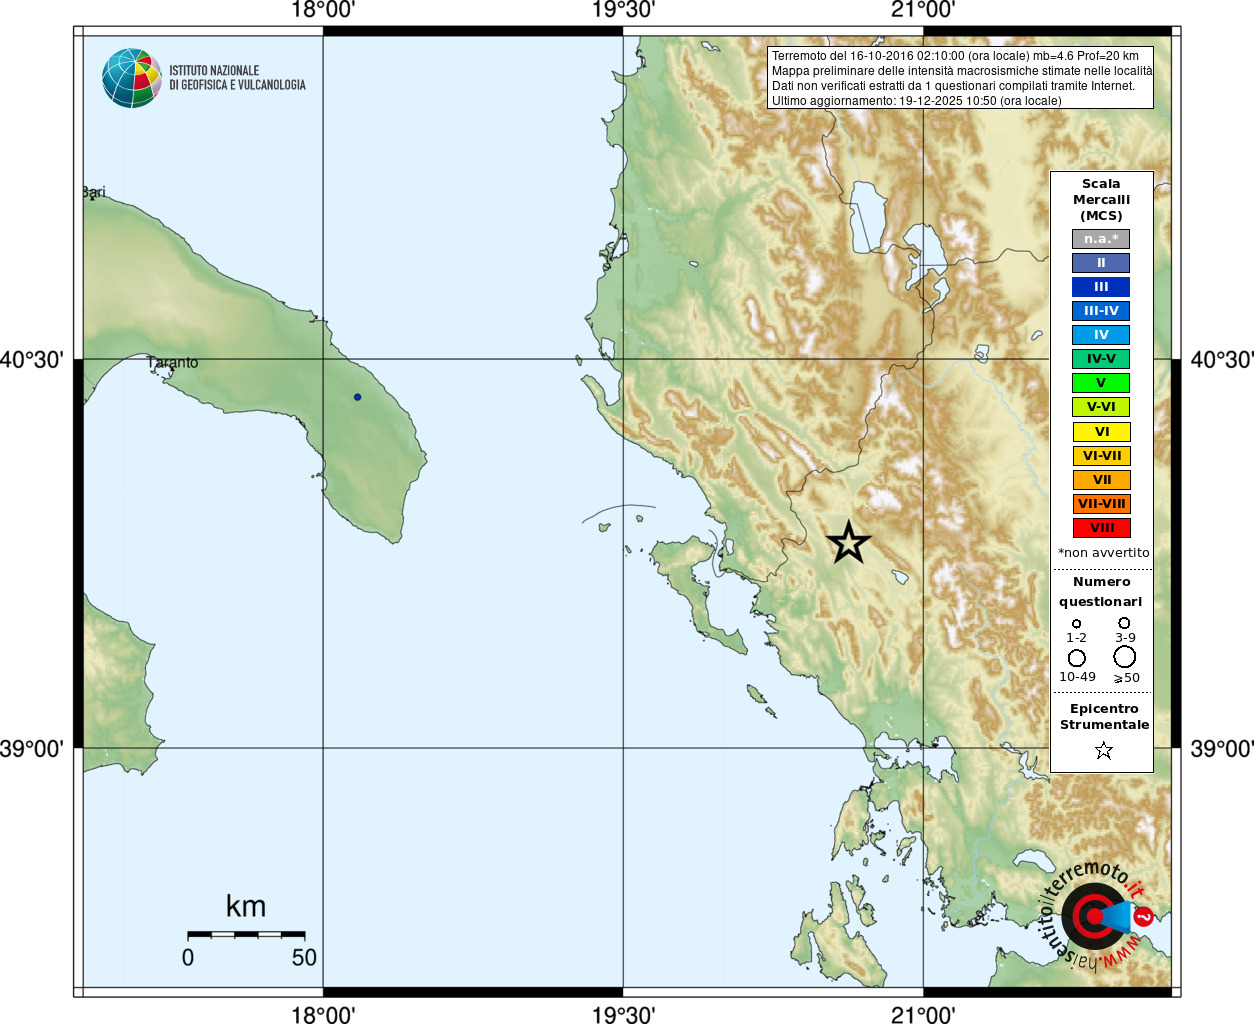Click the VI yellow legend swatch
The width and height of the screenshot is (1254, 1024).
(x=1101, y=432)
